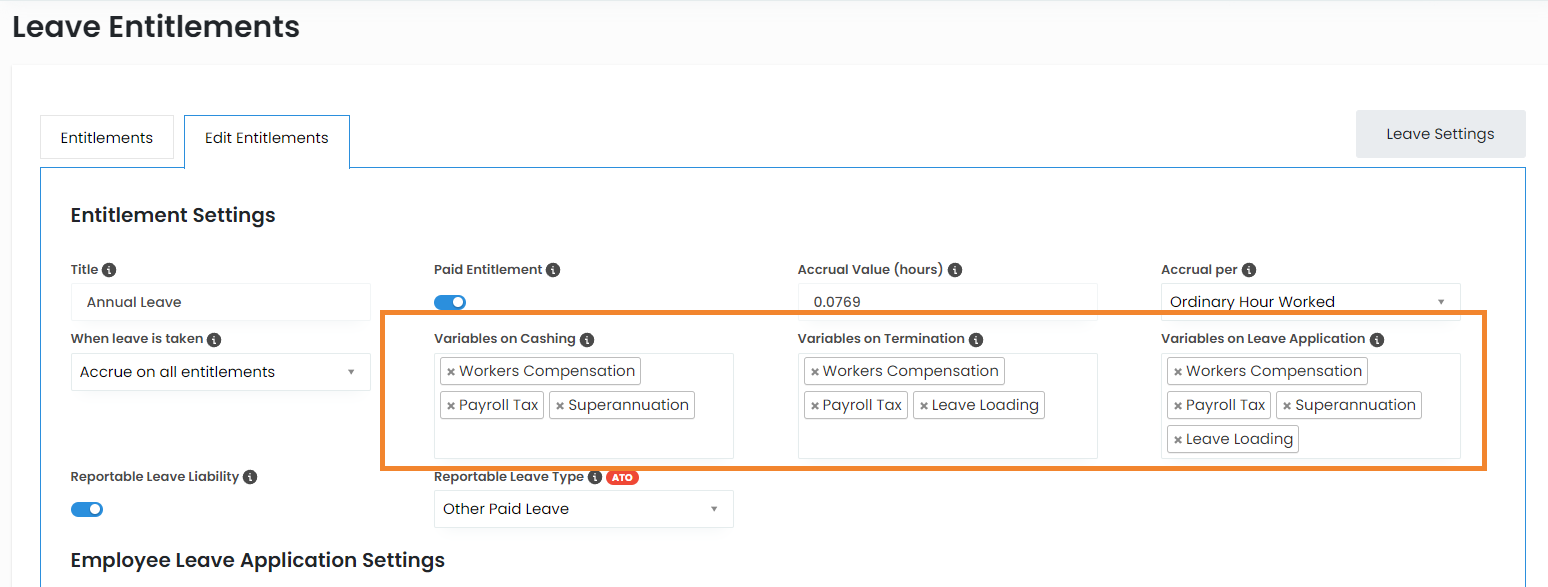This screenshot has width=1548, height=587.
Task: Click the Variables on Leave Application info icon
Action: 1377,339
